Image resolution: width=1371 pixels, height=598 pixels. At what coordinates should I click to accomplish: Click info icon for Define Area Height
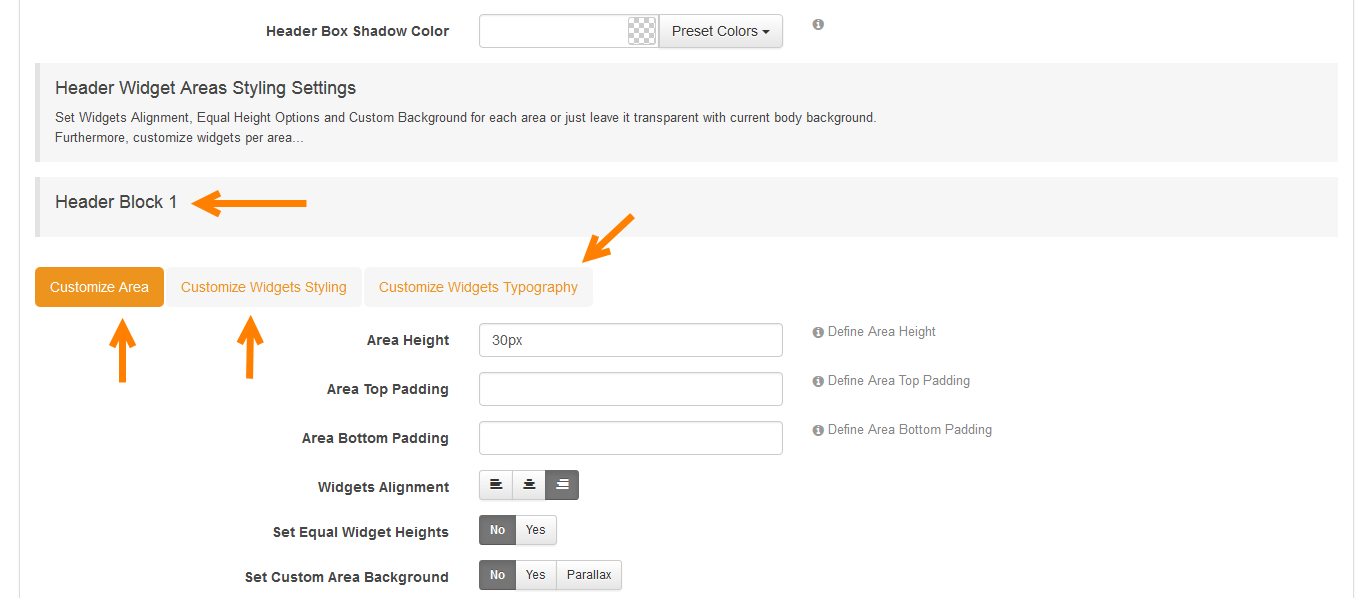818,332
